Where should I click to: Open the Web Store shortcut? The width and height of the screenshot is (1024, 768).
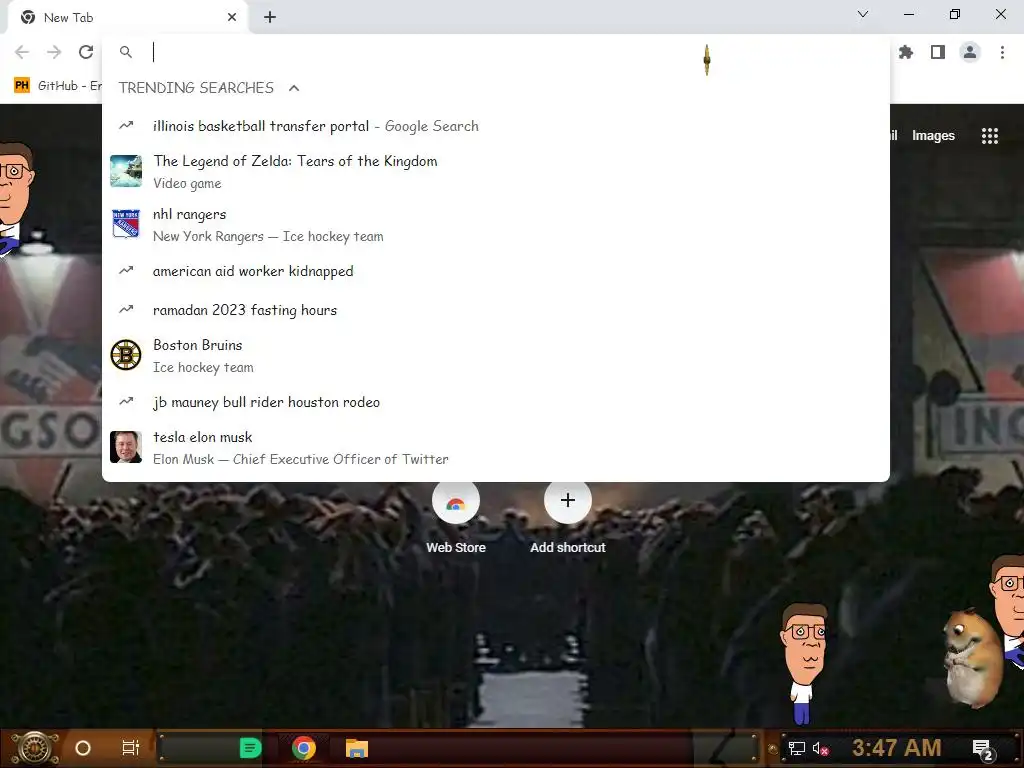coord(456,518)
